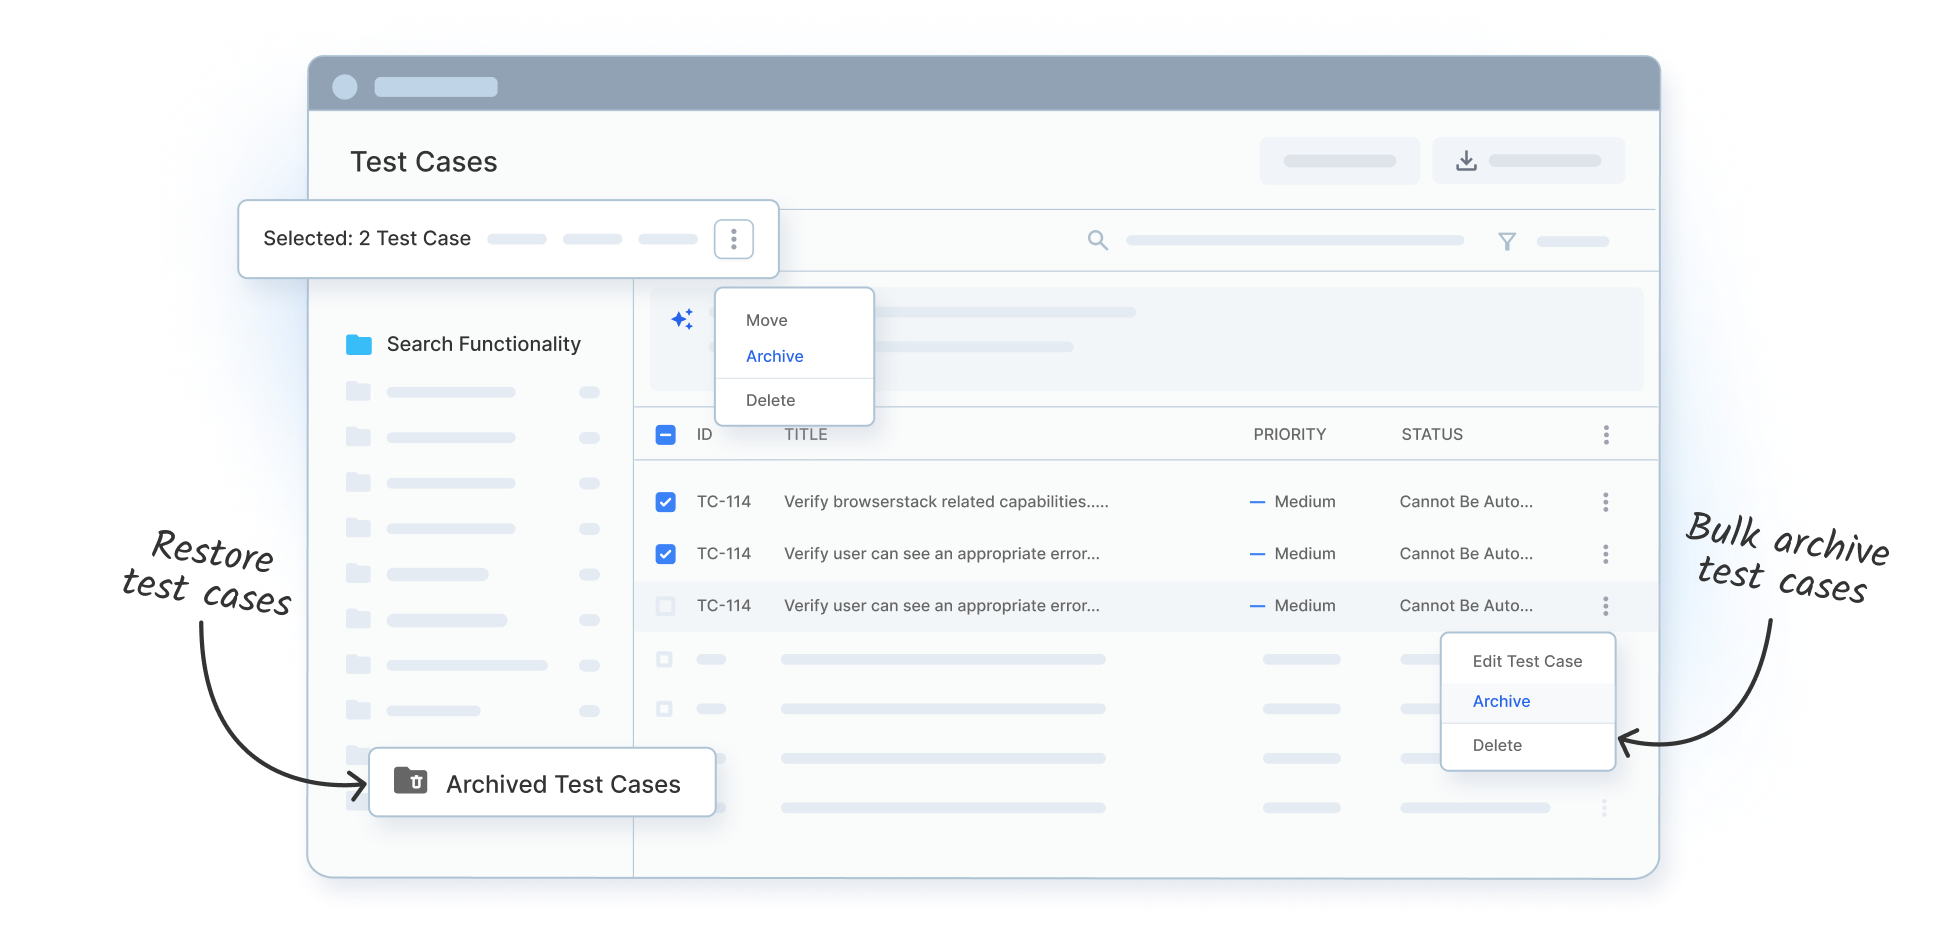Click the AI sparkle icon above the table
The height and width of the screenshot is (929, 1960).
click(683, 318)
